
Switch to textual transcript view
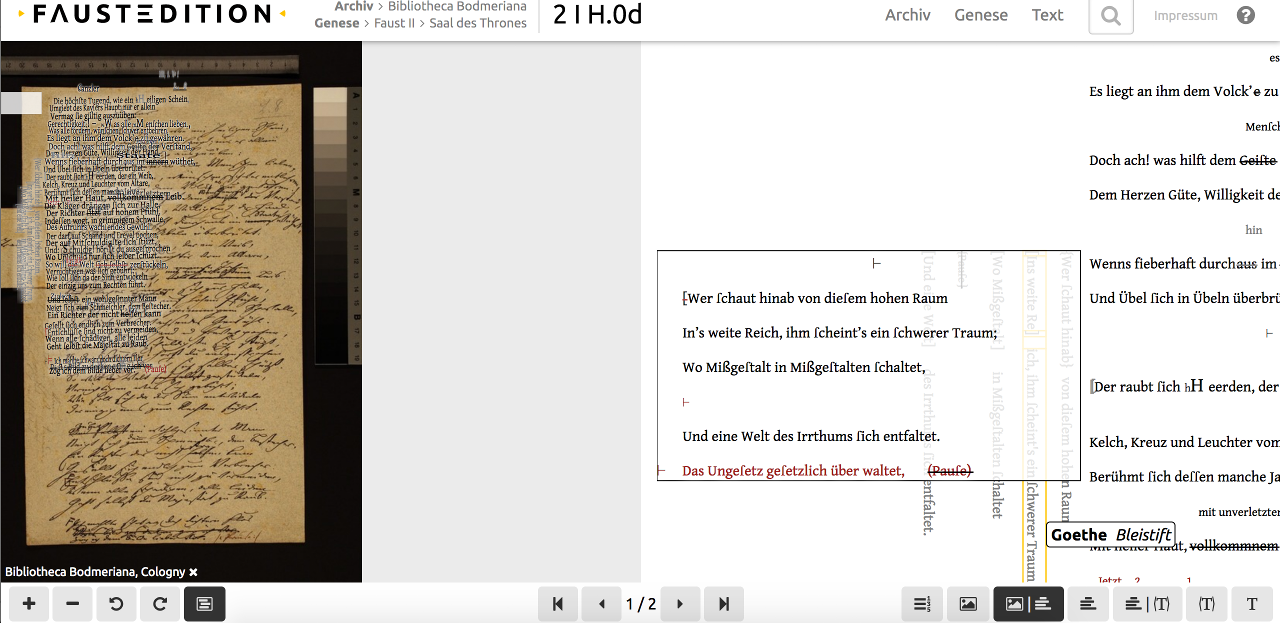1206,604
